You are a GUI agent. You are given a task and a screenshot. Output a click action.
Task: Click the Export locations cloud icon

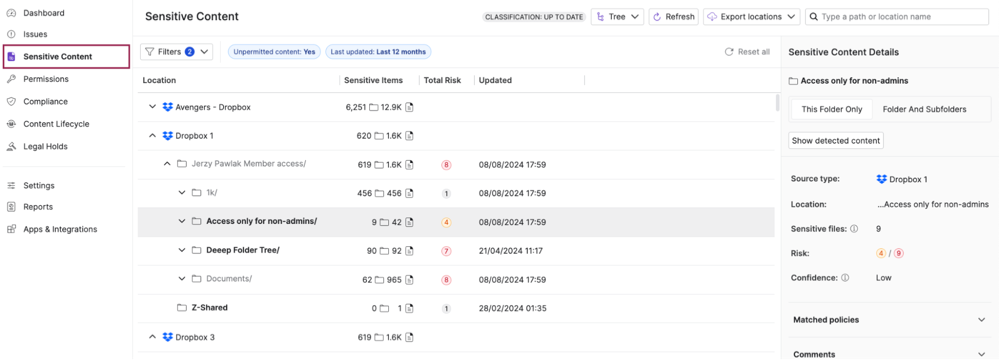(712, 17)
